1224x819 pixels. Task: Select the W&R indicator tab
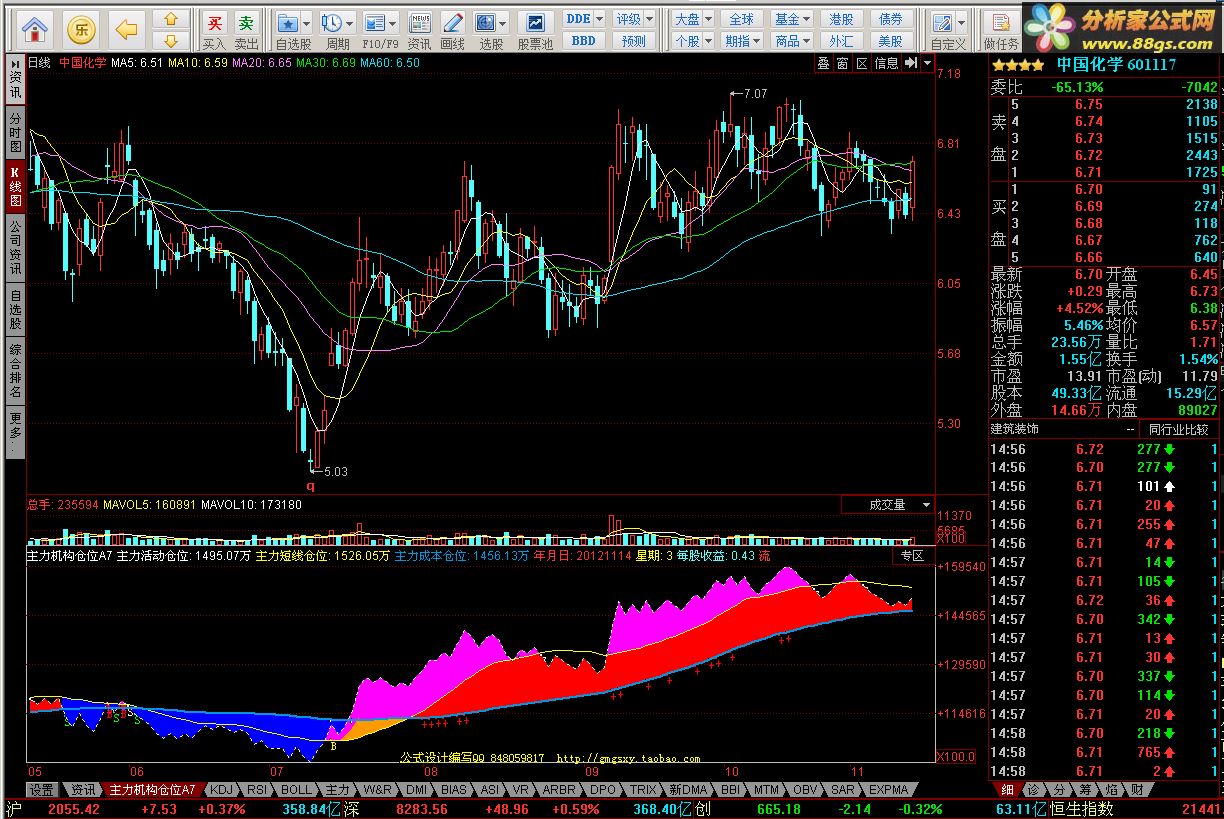[378, 789]
